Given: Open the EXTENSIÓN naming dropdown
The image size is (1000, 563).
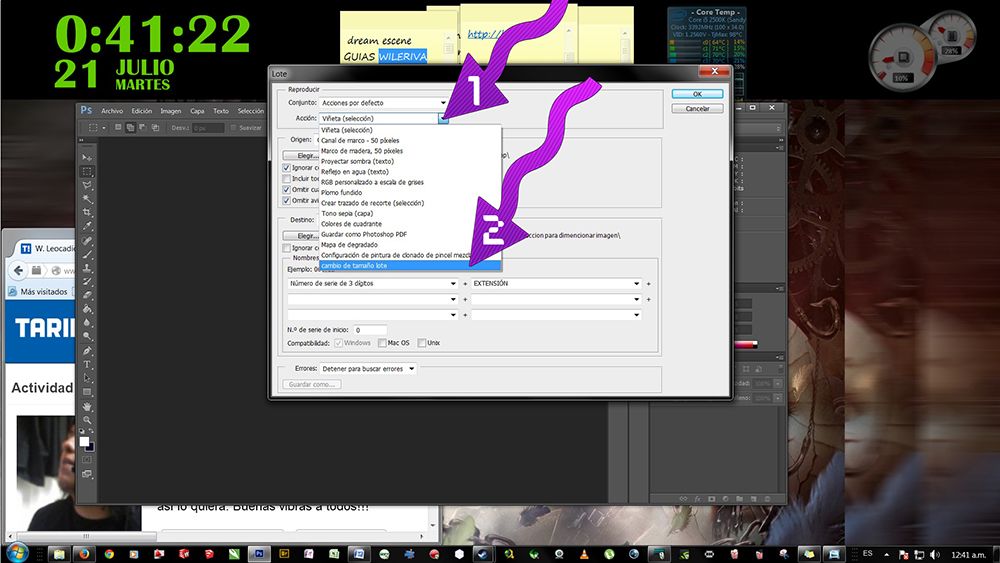Looking at the screenshot, I should click(555, 283).
